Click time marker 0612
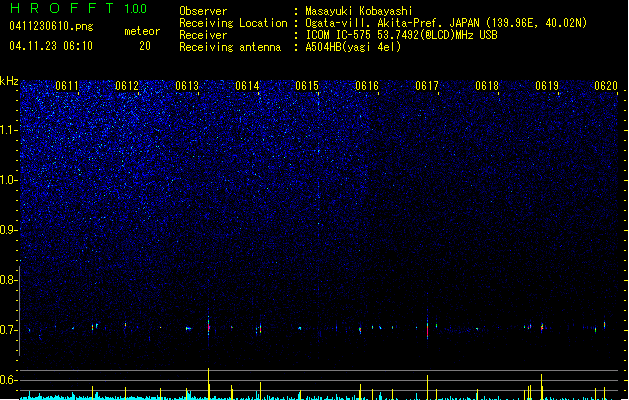The height and width of the screenshot is (400, 629). click(127, 86)
